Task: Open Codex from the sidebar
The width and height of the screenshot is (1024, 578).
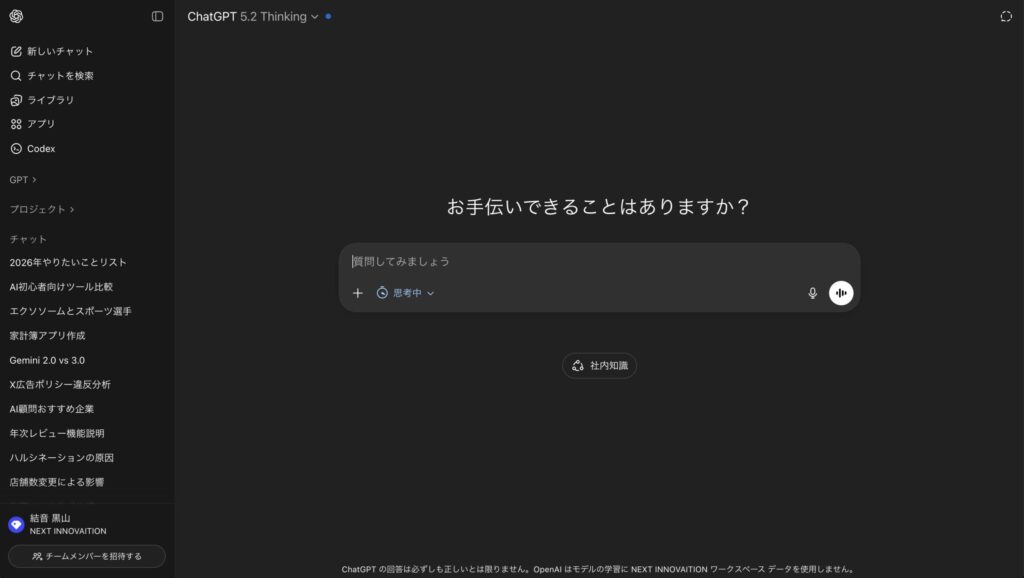Action: 41,149
